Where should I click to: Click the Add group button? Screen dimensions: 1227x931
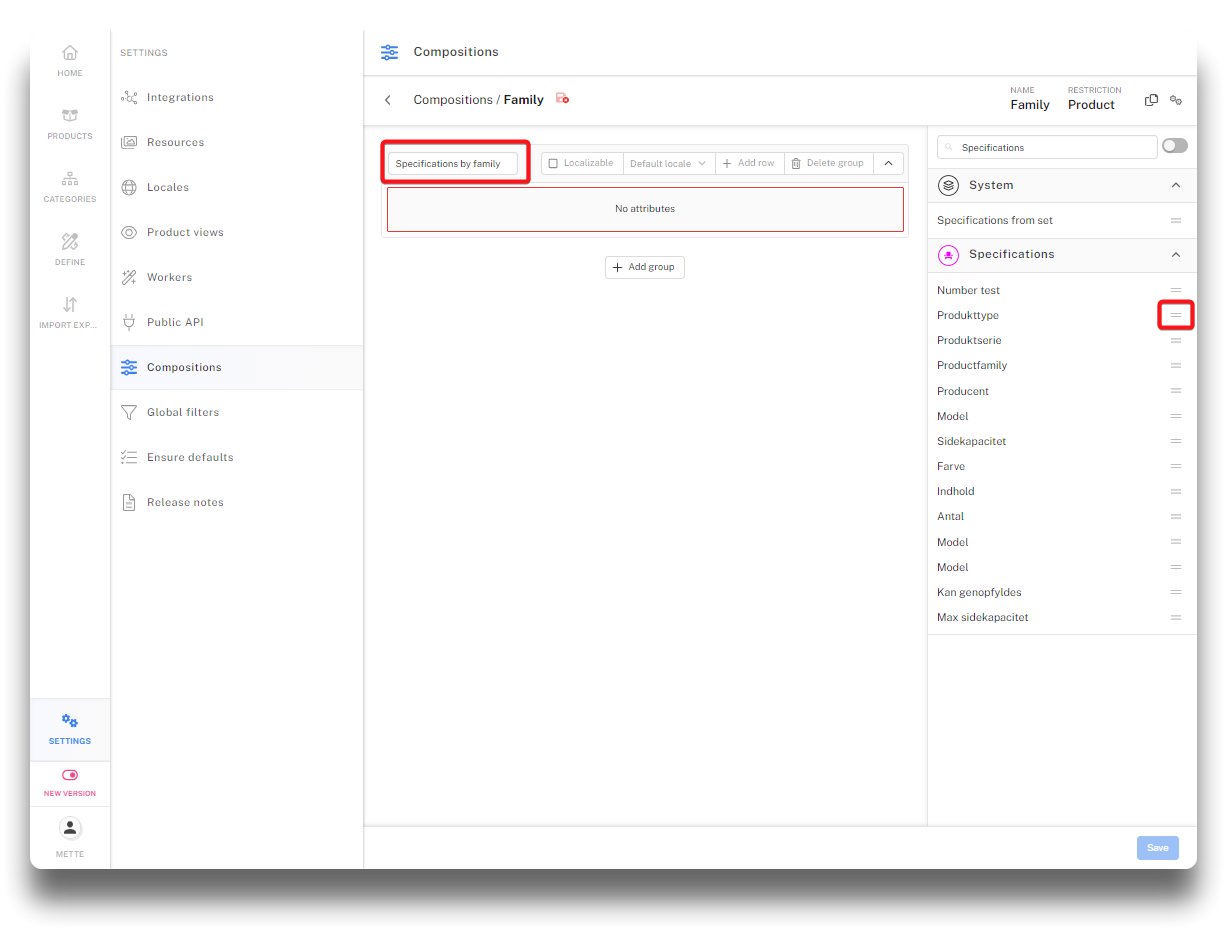tap(645, 267)
